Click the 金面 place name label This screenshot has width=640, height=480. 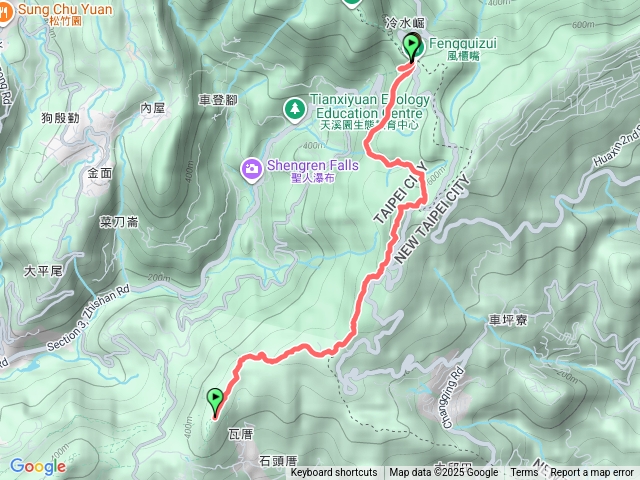click(100, 173)
